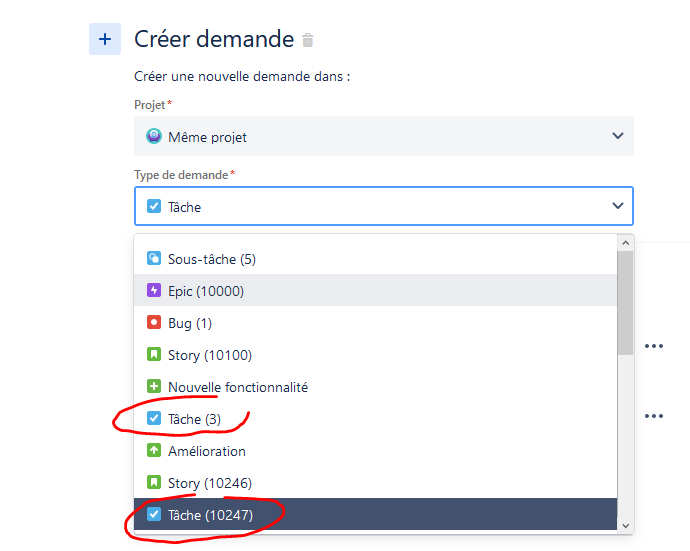
Task: Click the dropdown list scroll down arrow
Action: point(625,525)
